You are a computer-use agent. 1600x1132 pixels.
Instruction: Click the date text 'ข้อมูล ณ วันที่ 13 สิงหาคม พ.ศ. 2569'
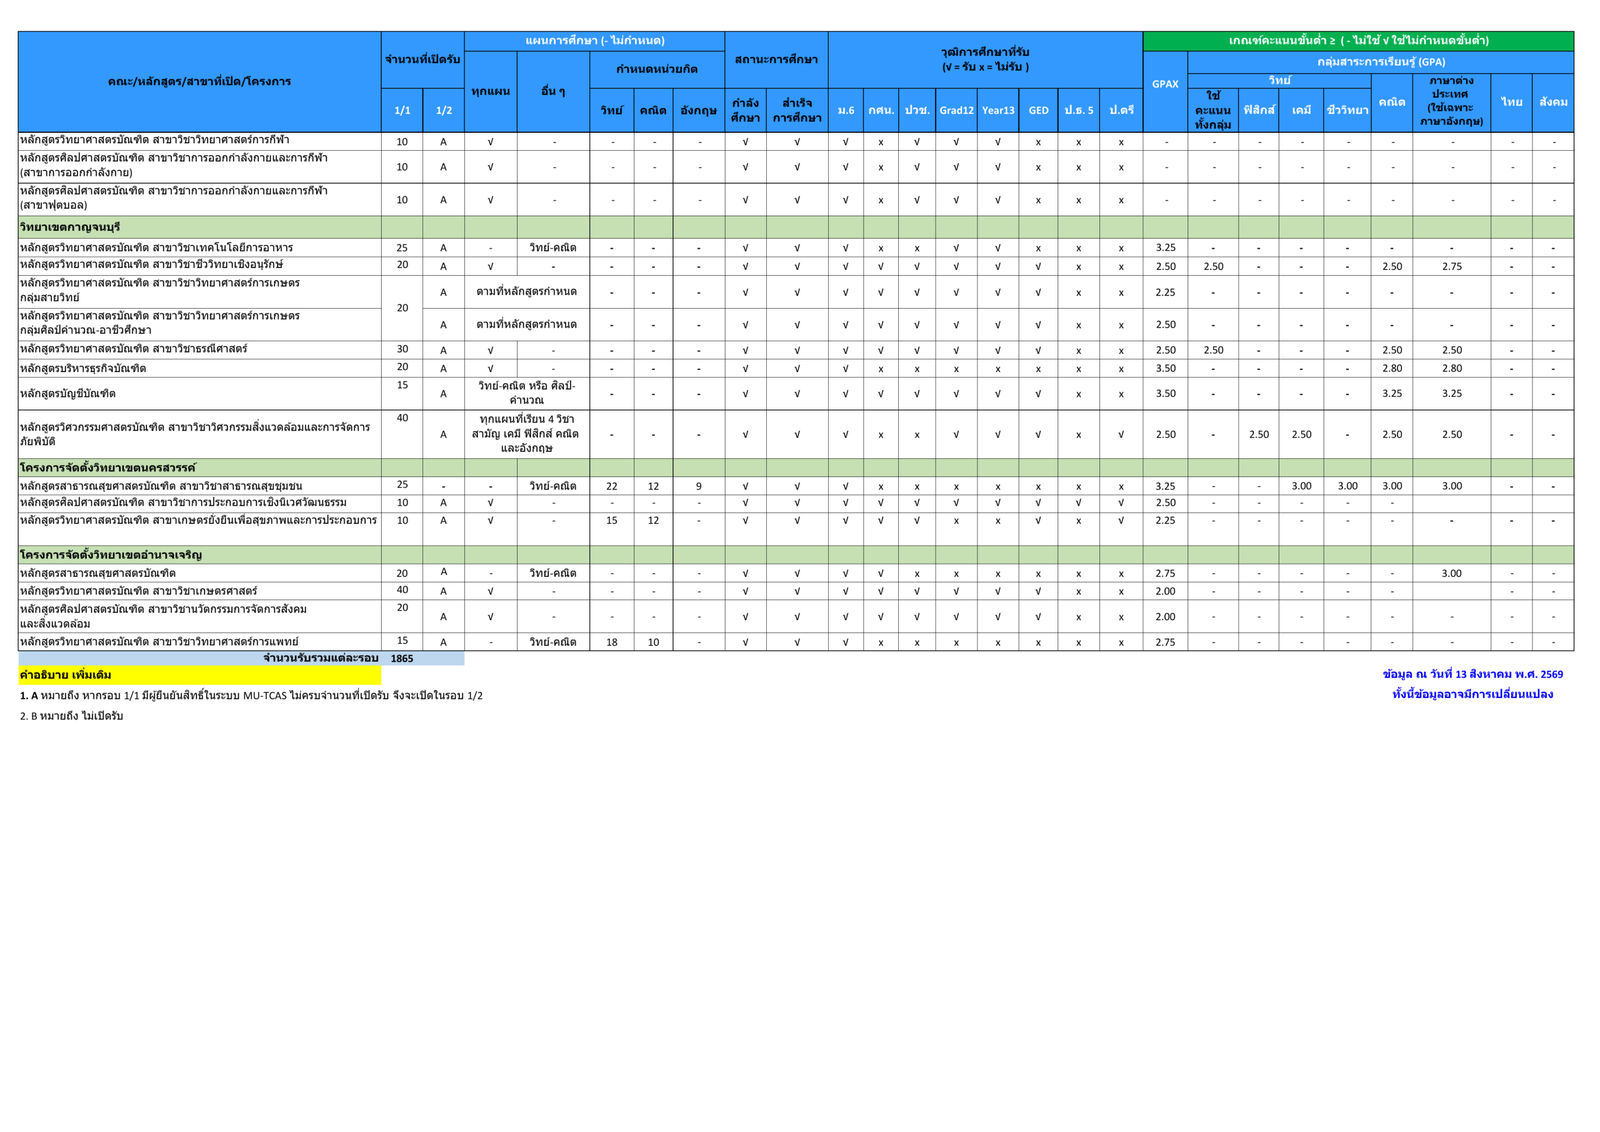point(1472,674)
